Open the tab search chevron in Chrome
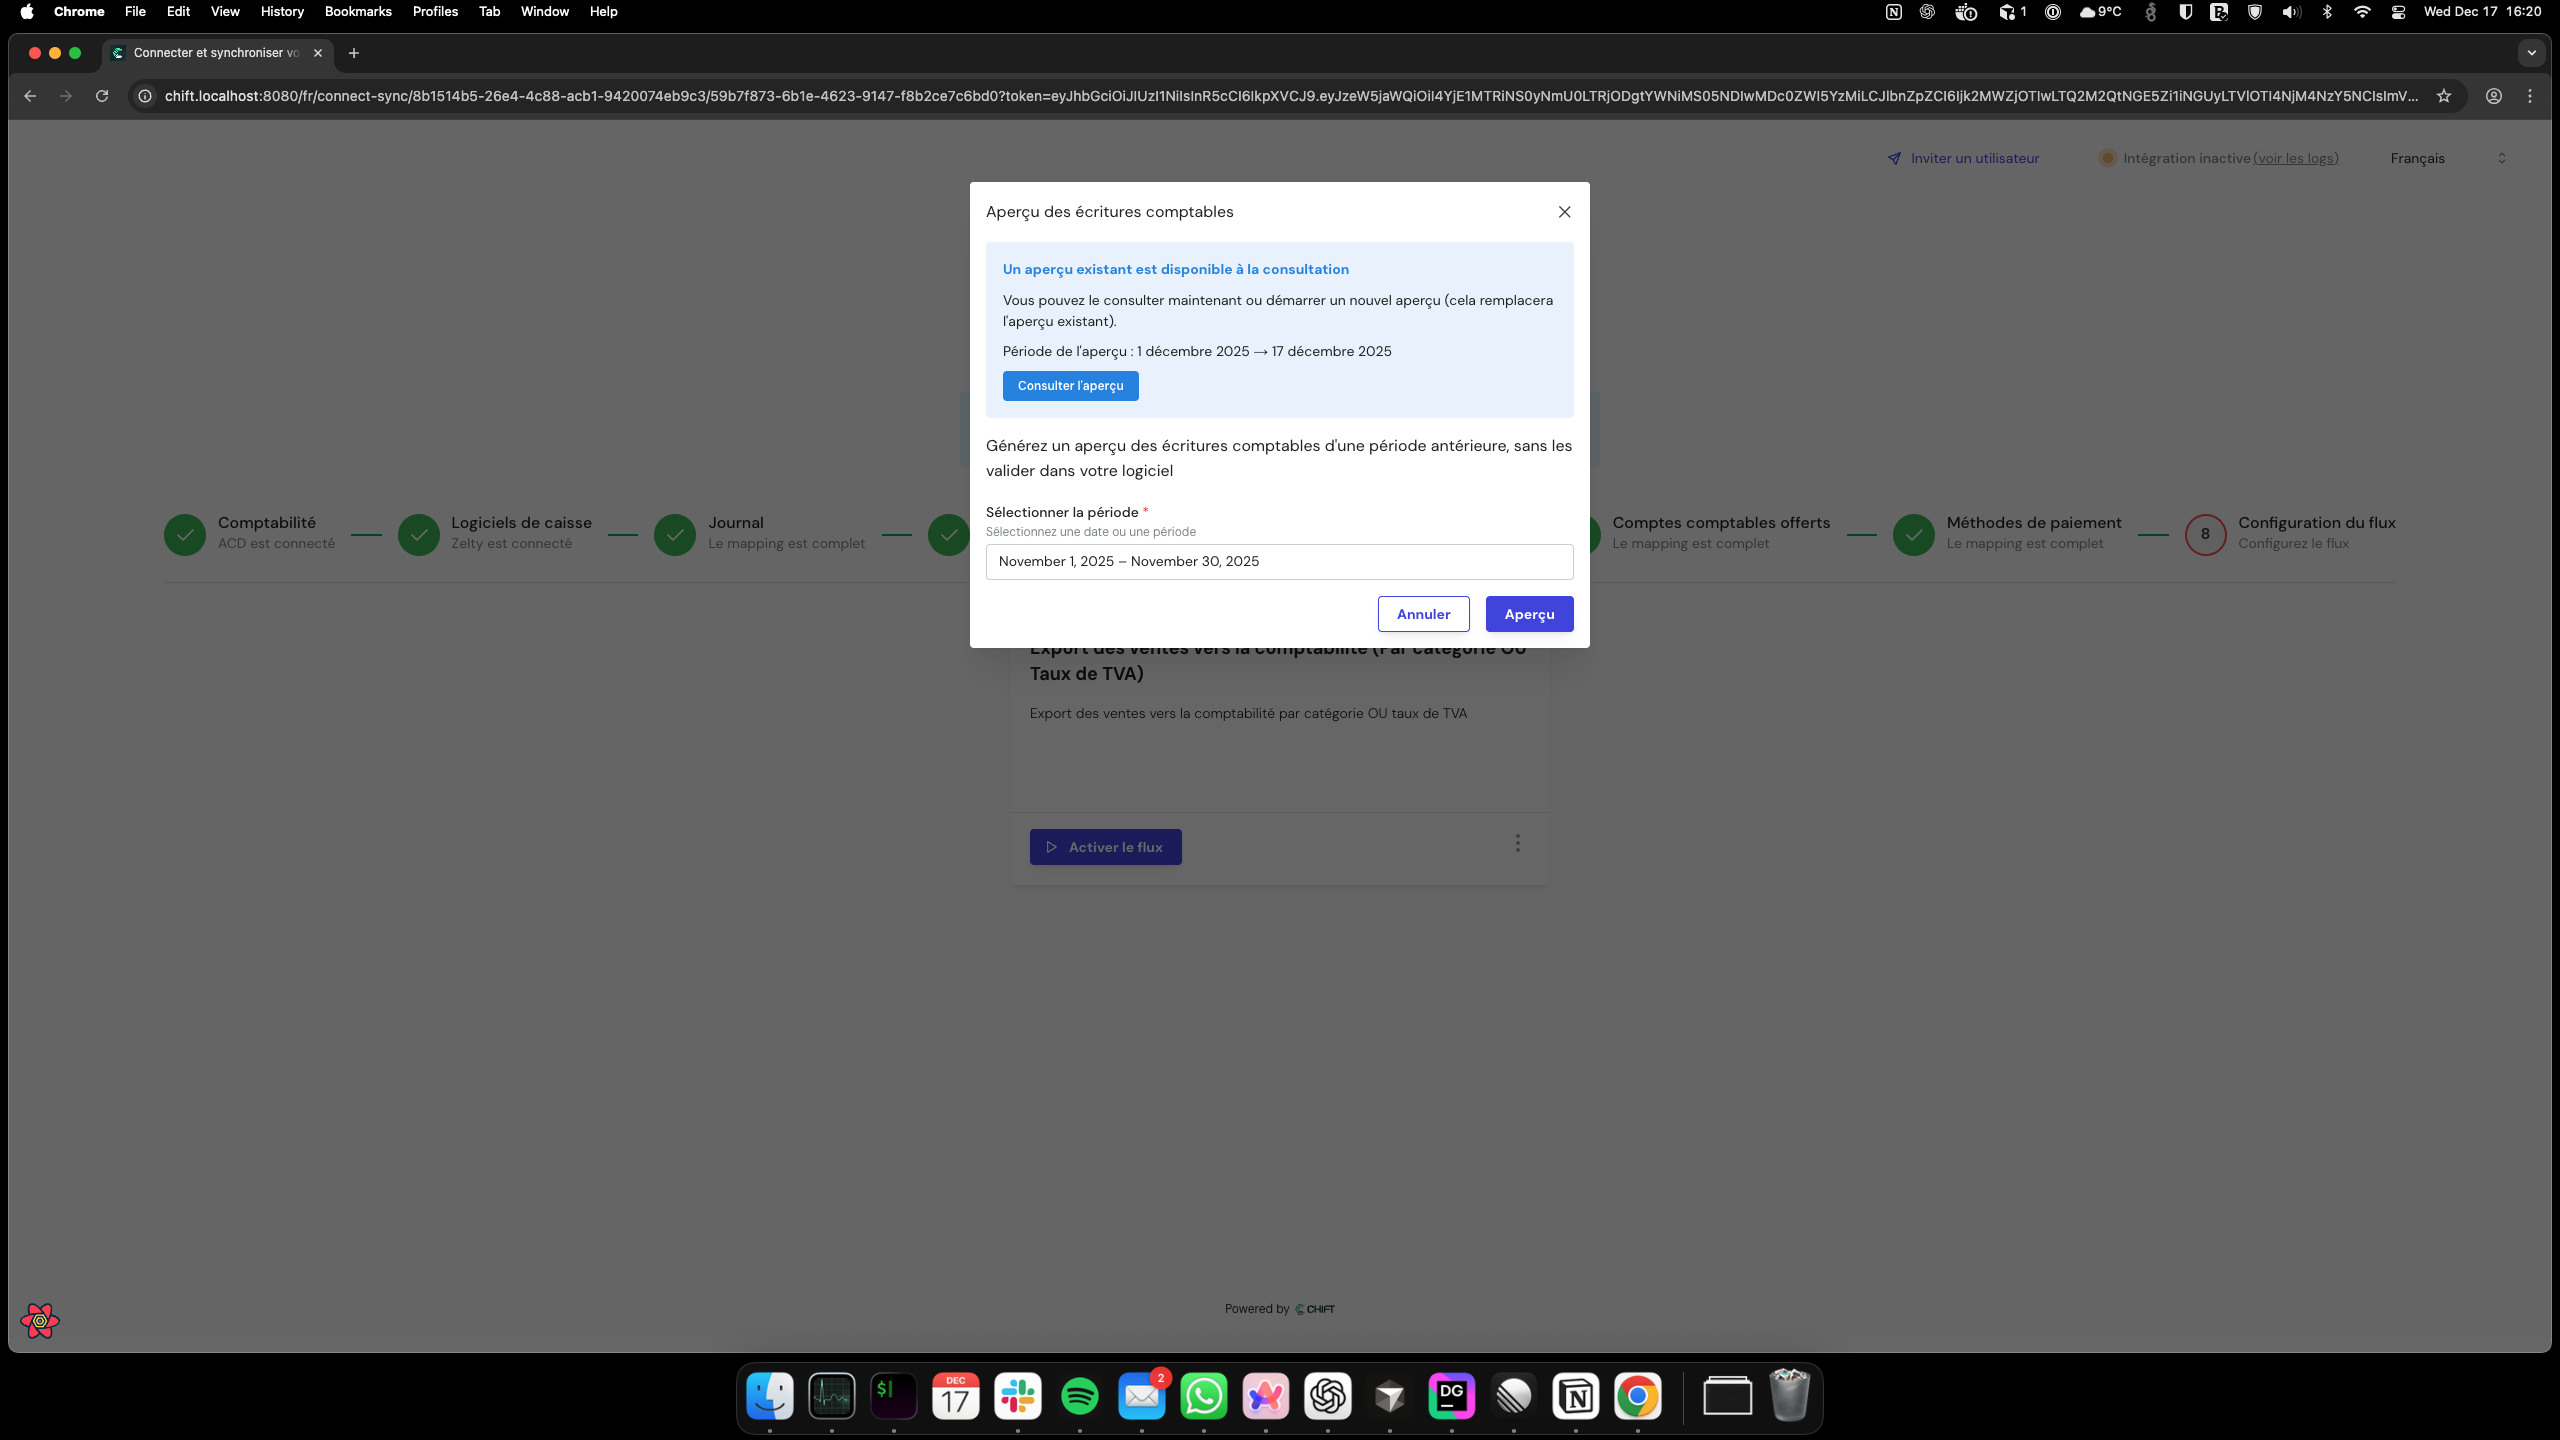Screen dimensions: 2560x1440 point(2533,53)
